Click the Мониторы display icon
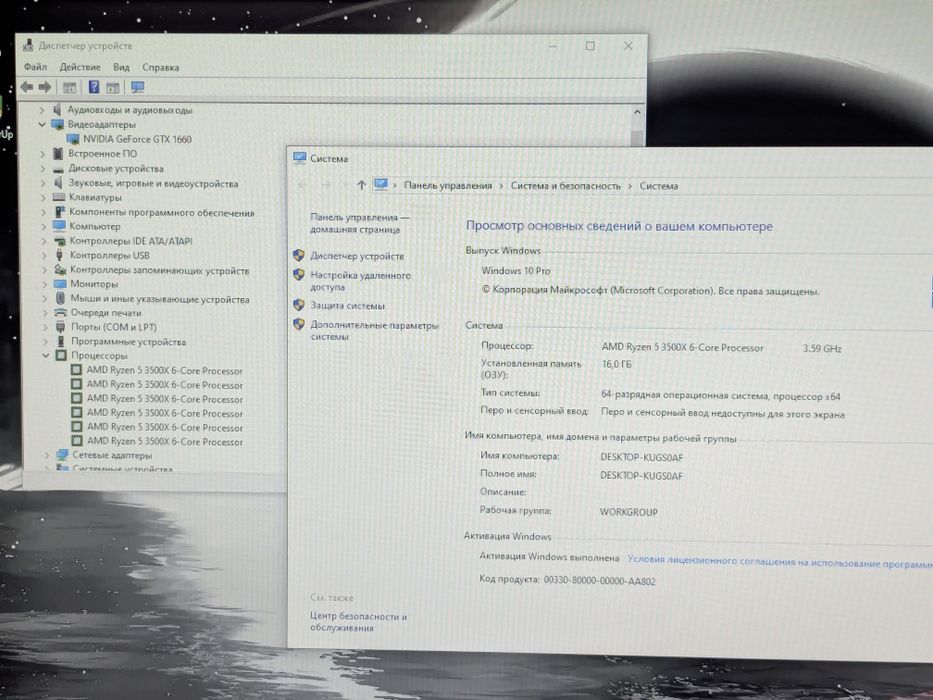 click(60, 284)
